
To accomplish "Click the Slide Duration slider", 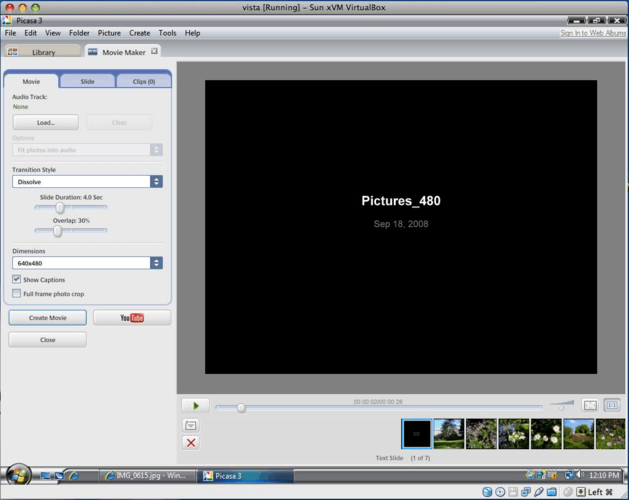I will point(60,208).
